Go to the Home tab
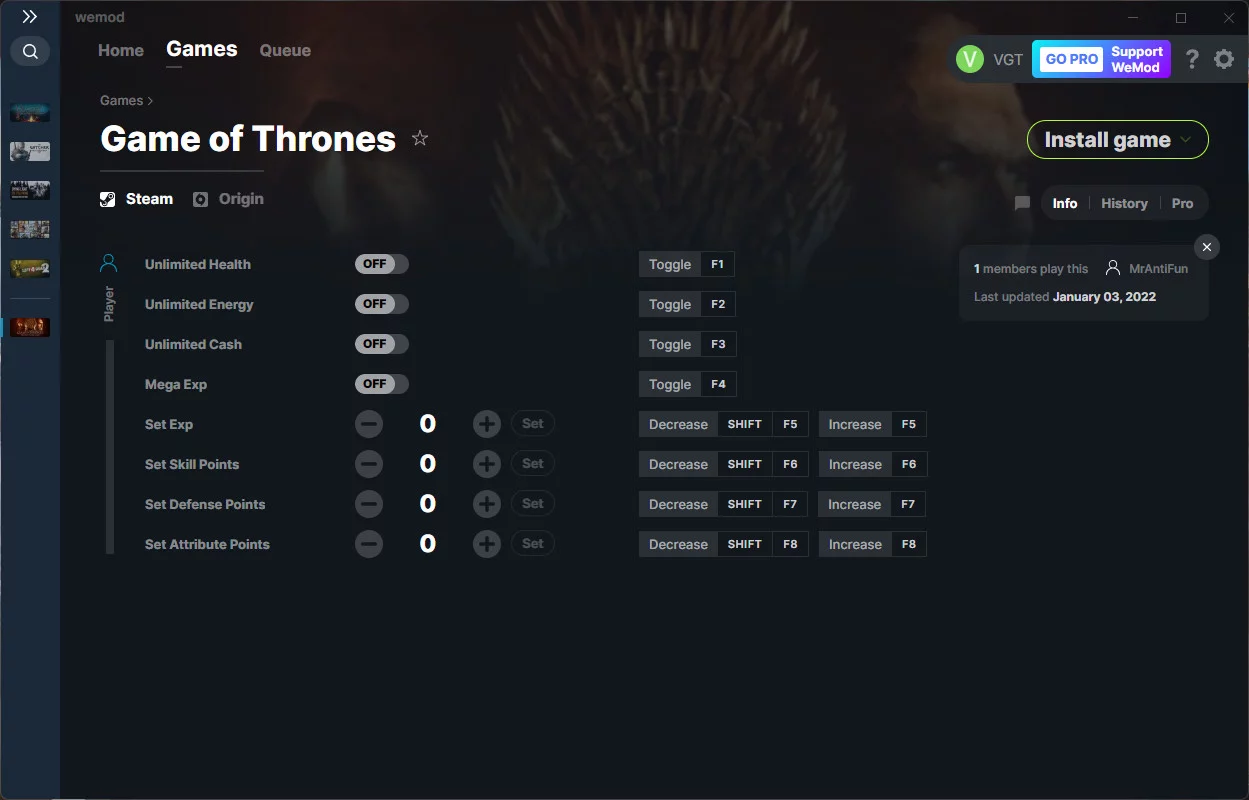Viewport: 1249px width, 800px height. (121, 50)
